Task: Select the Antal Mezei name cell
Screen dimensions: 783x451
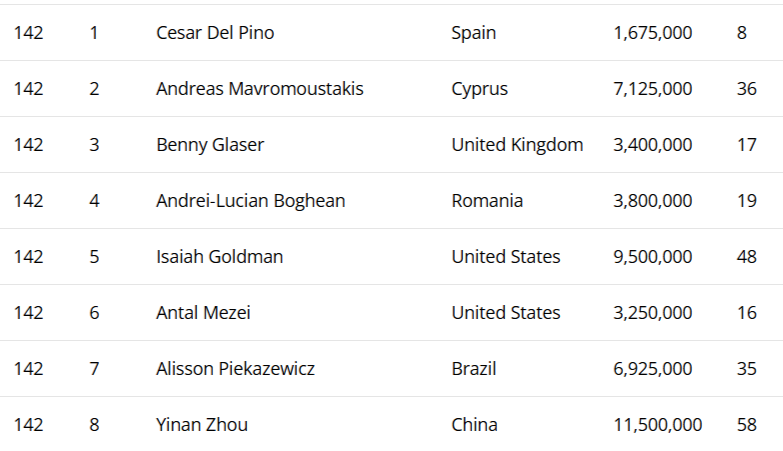Action: (203, 313)
